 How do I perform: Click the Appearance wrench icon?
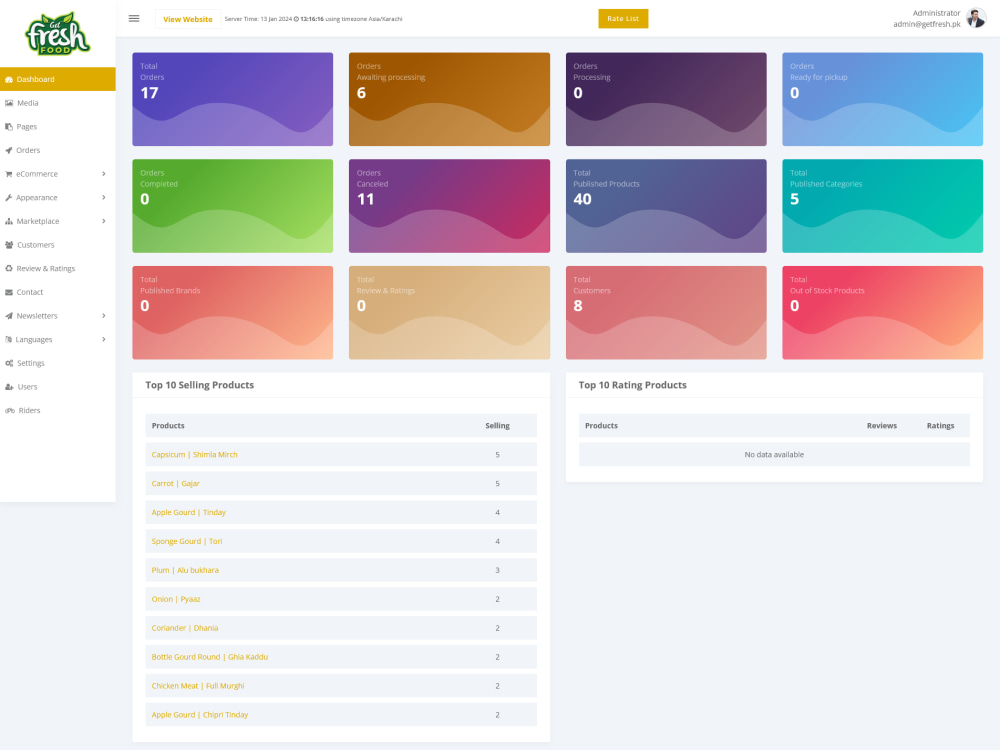coord(9,198)
